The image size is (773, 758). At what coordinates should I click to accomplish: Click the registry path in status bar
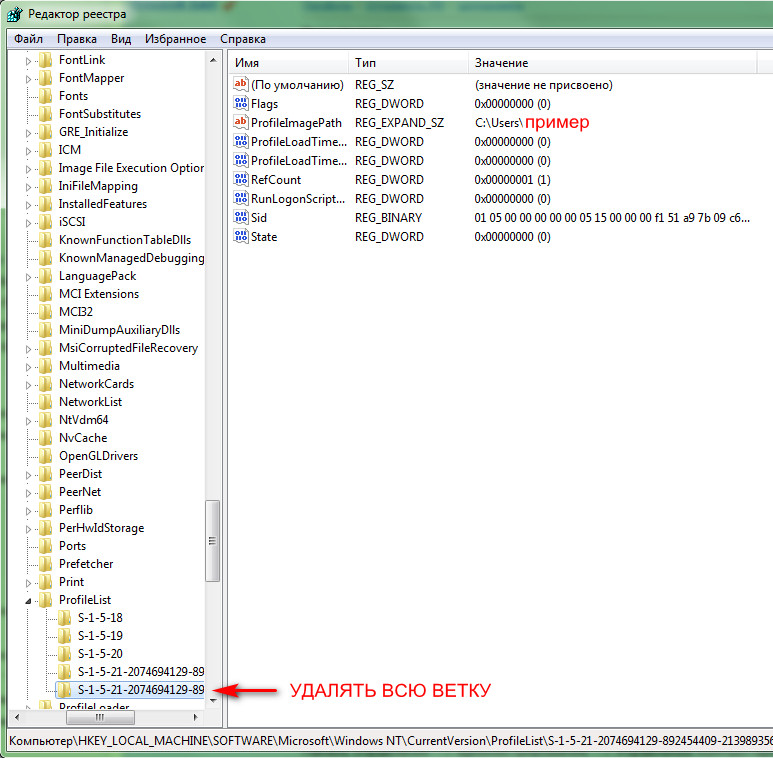[390, 741]
